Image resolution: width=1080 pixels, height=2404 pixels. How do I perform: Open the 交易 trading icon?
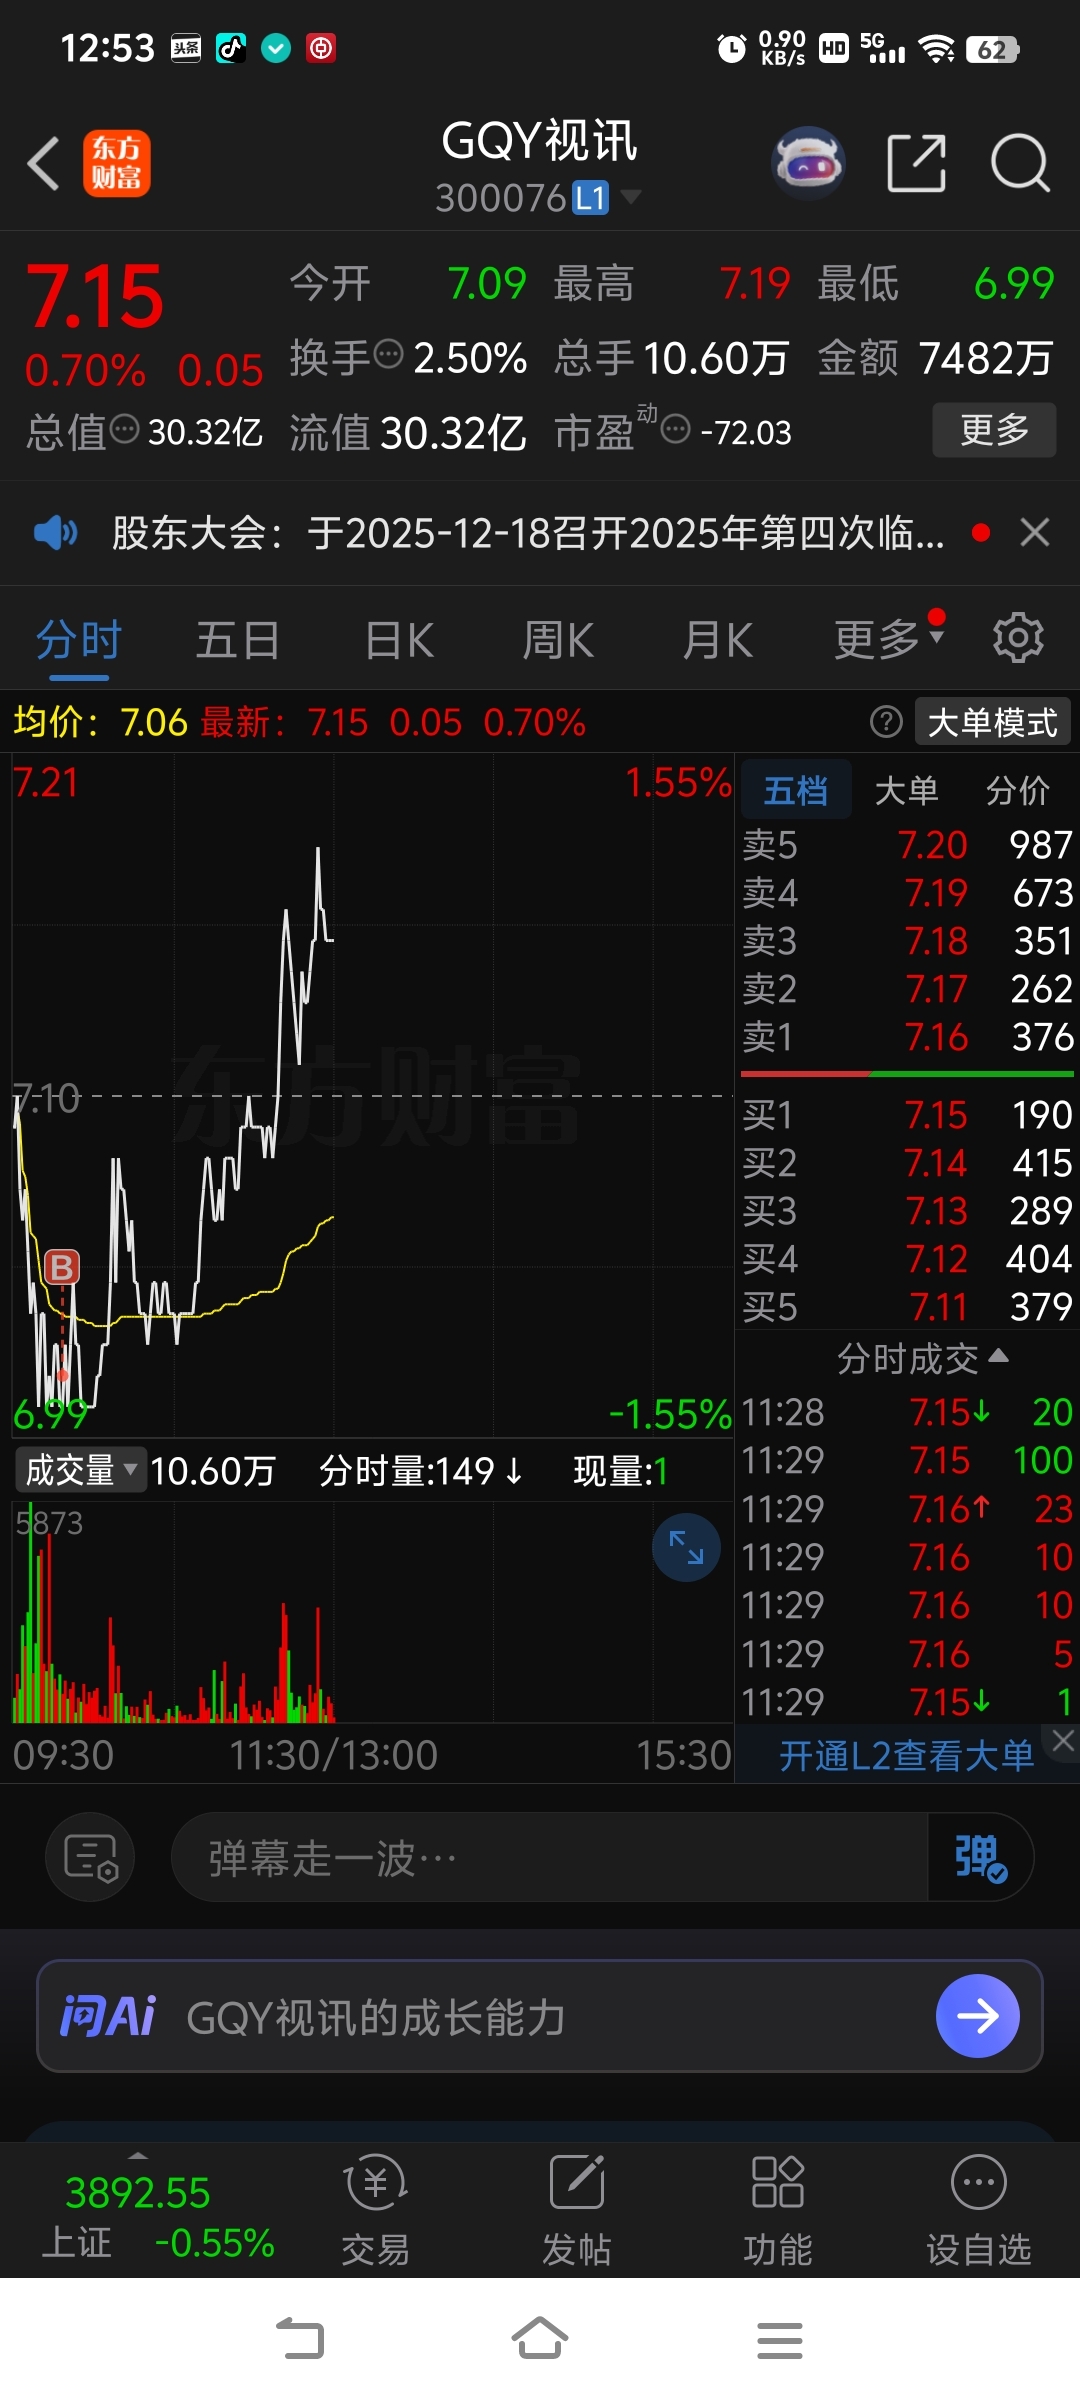[375, 2210]
